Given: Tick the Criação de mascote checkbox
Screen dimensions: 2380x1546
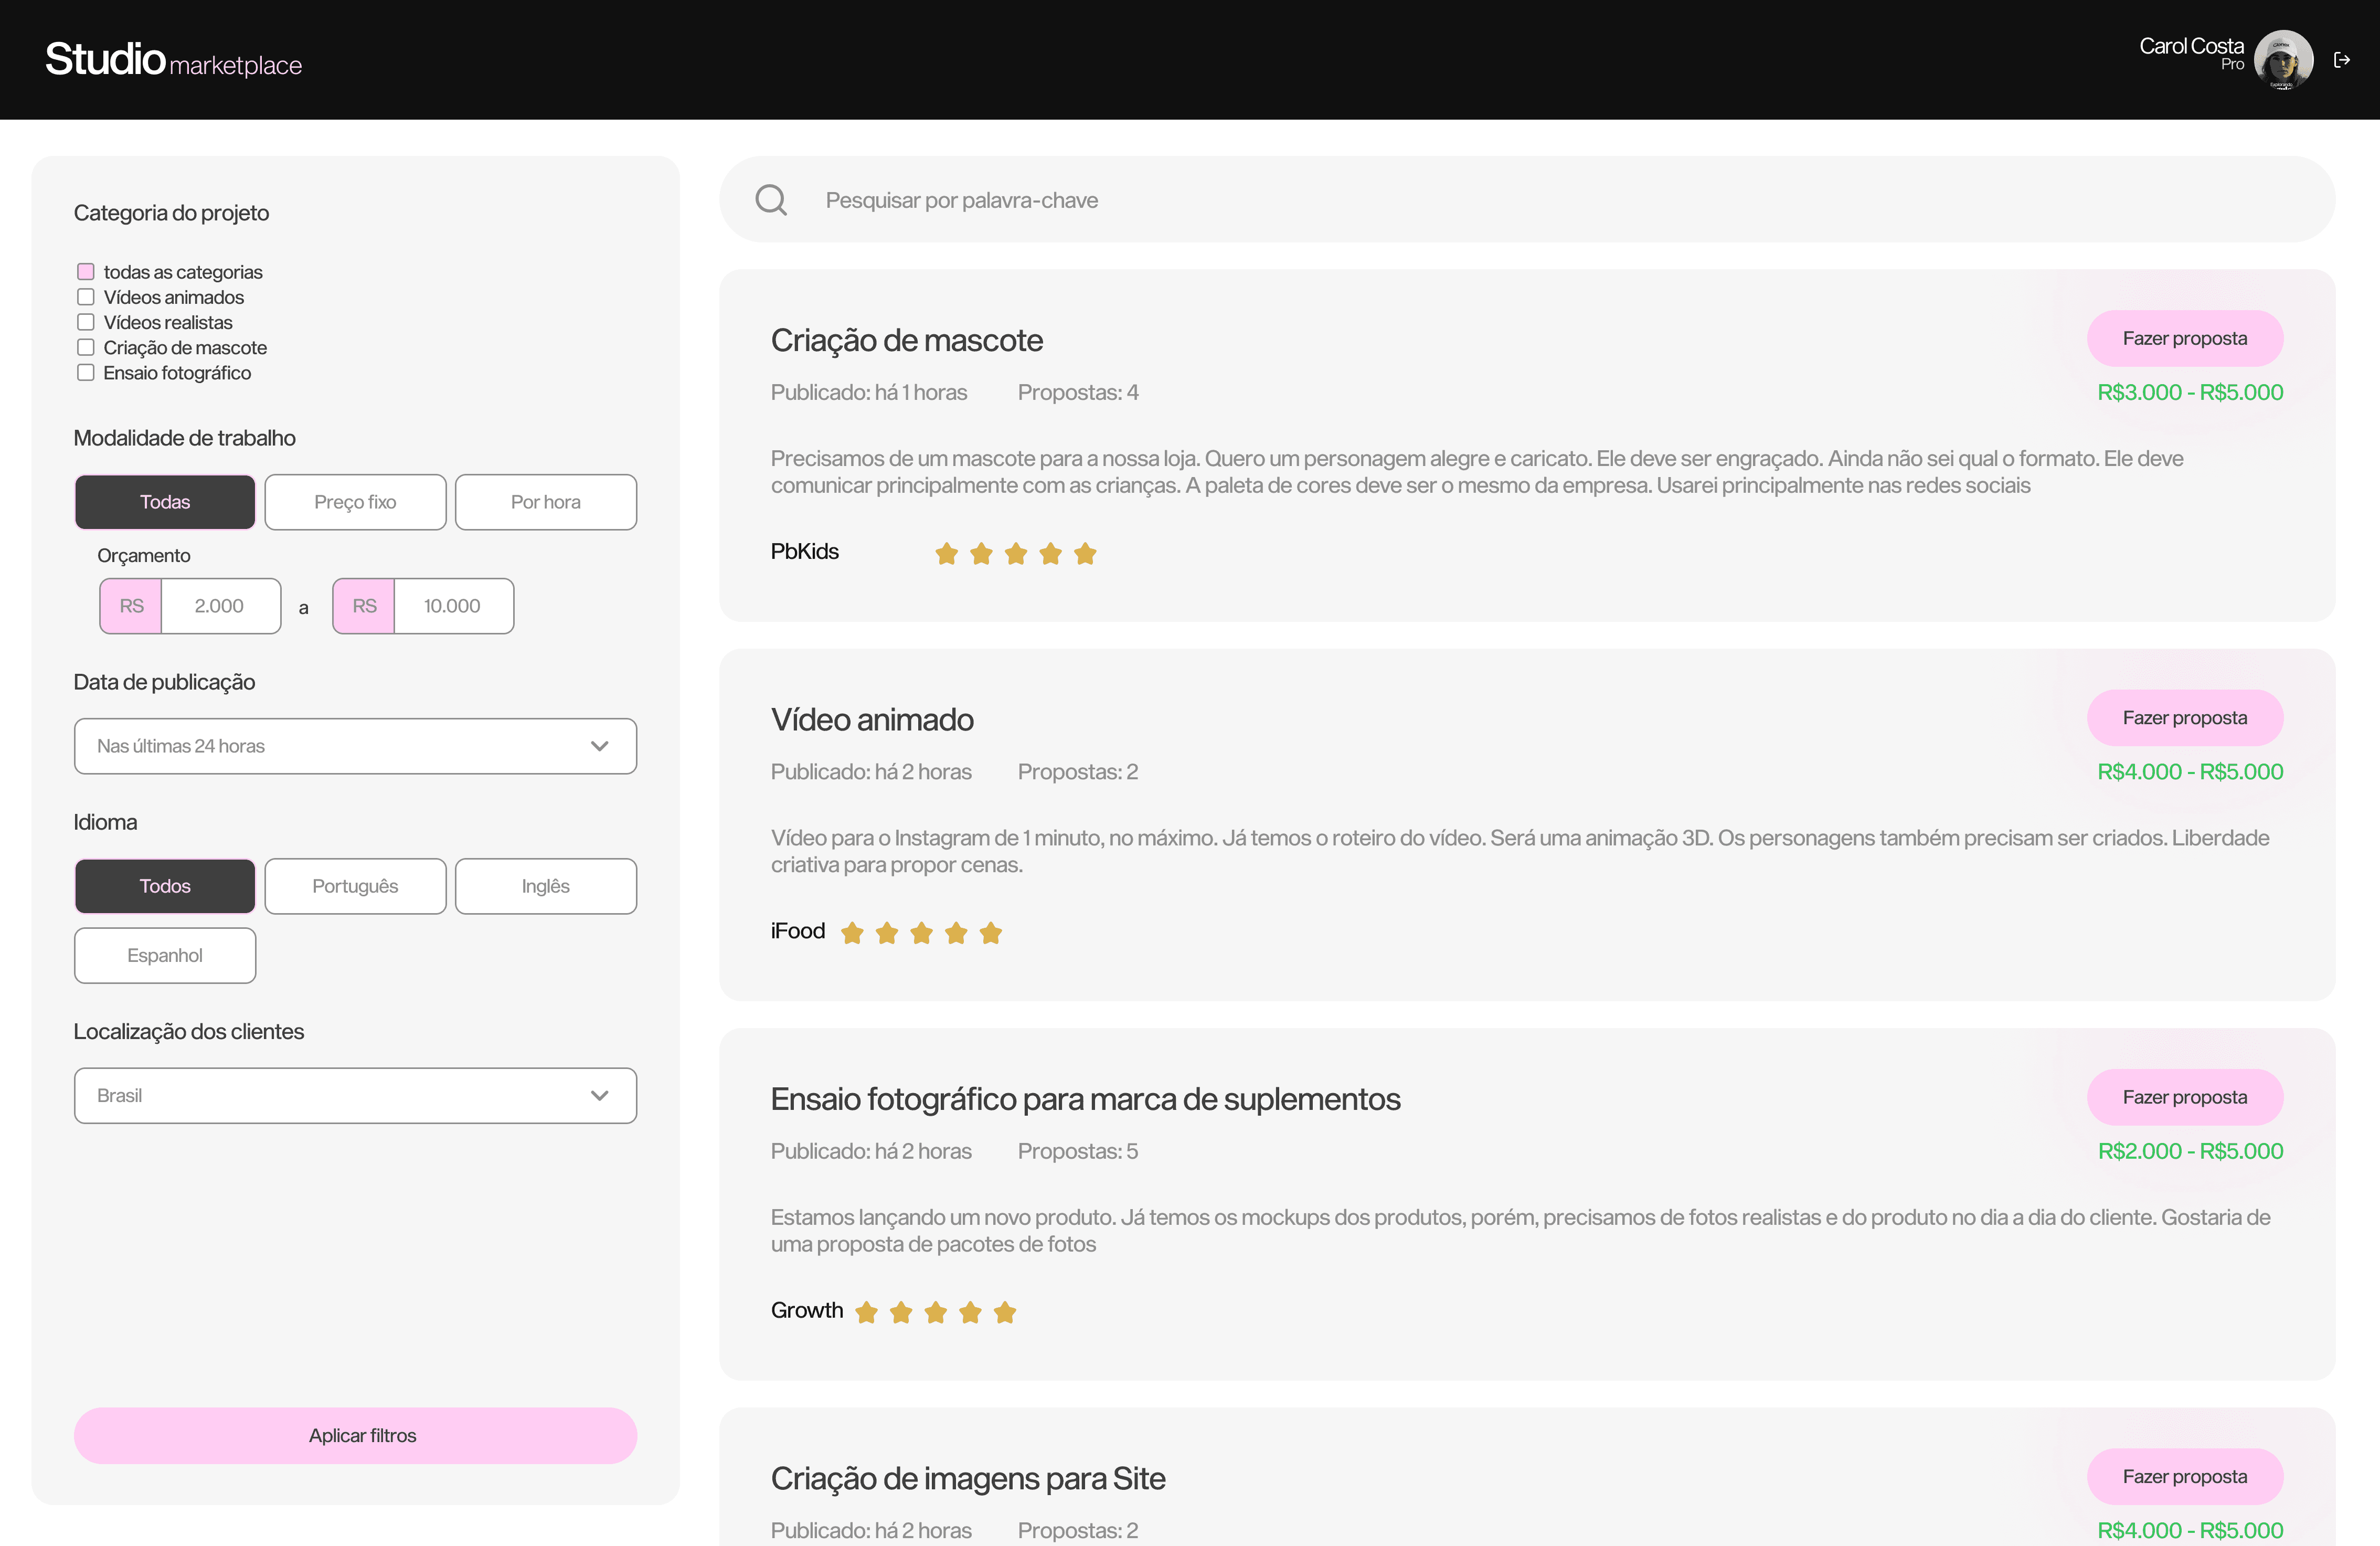Looking at the screenshot, I should [x=86, y=347].
